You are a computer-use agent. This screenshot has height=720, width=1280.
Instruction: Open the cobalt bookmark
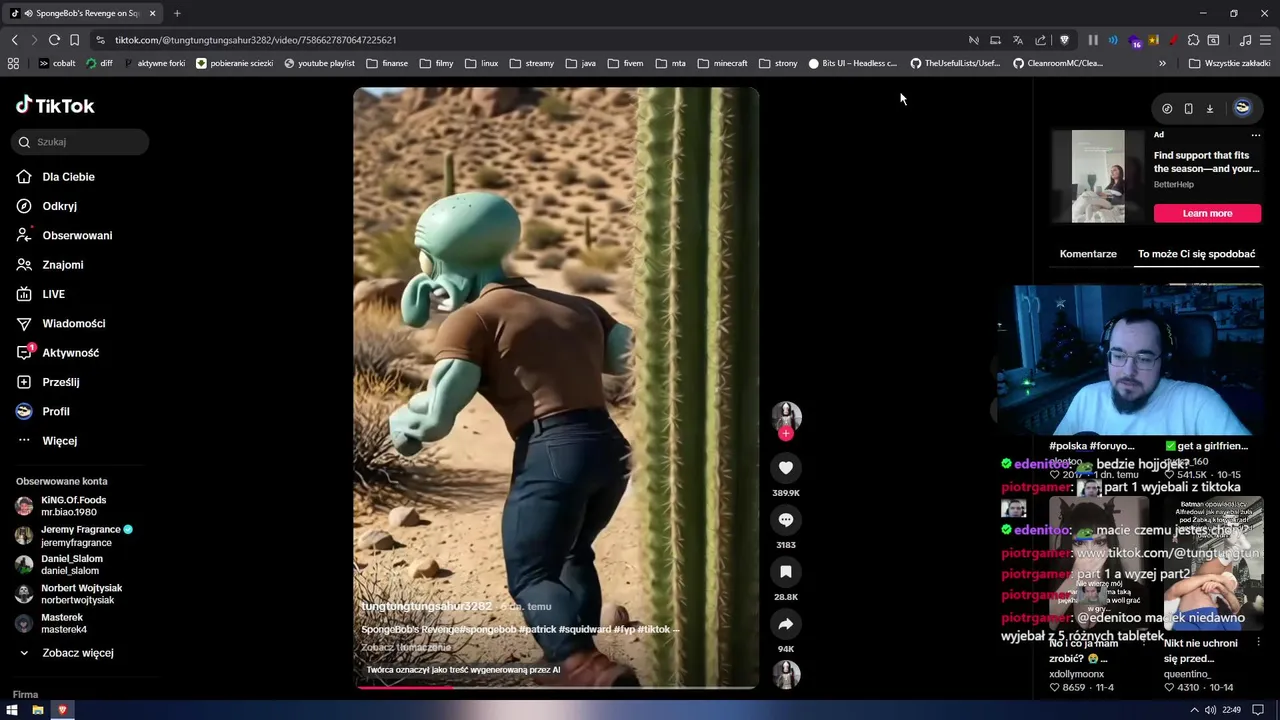pyautogui.click(x=57, y=63)
